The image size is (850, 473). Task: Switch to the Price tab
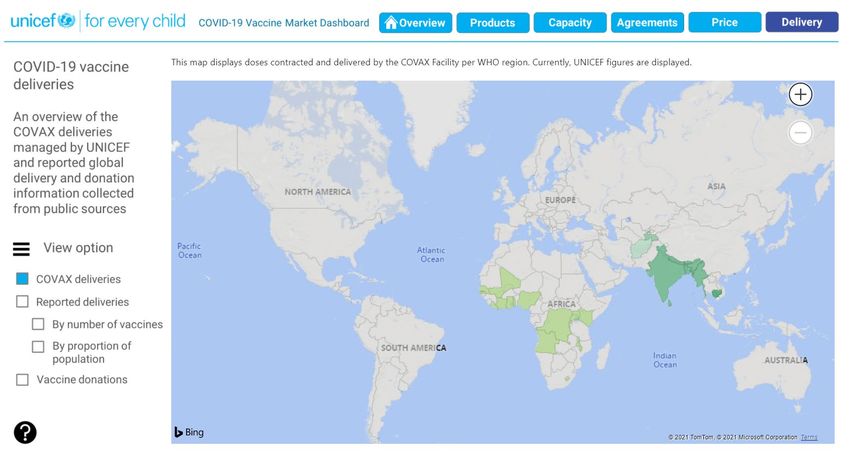[725, 23]
